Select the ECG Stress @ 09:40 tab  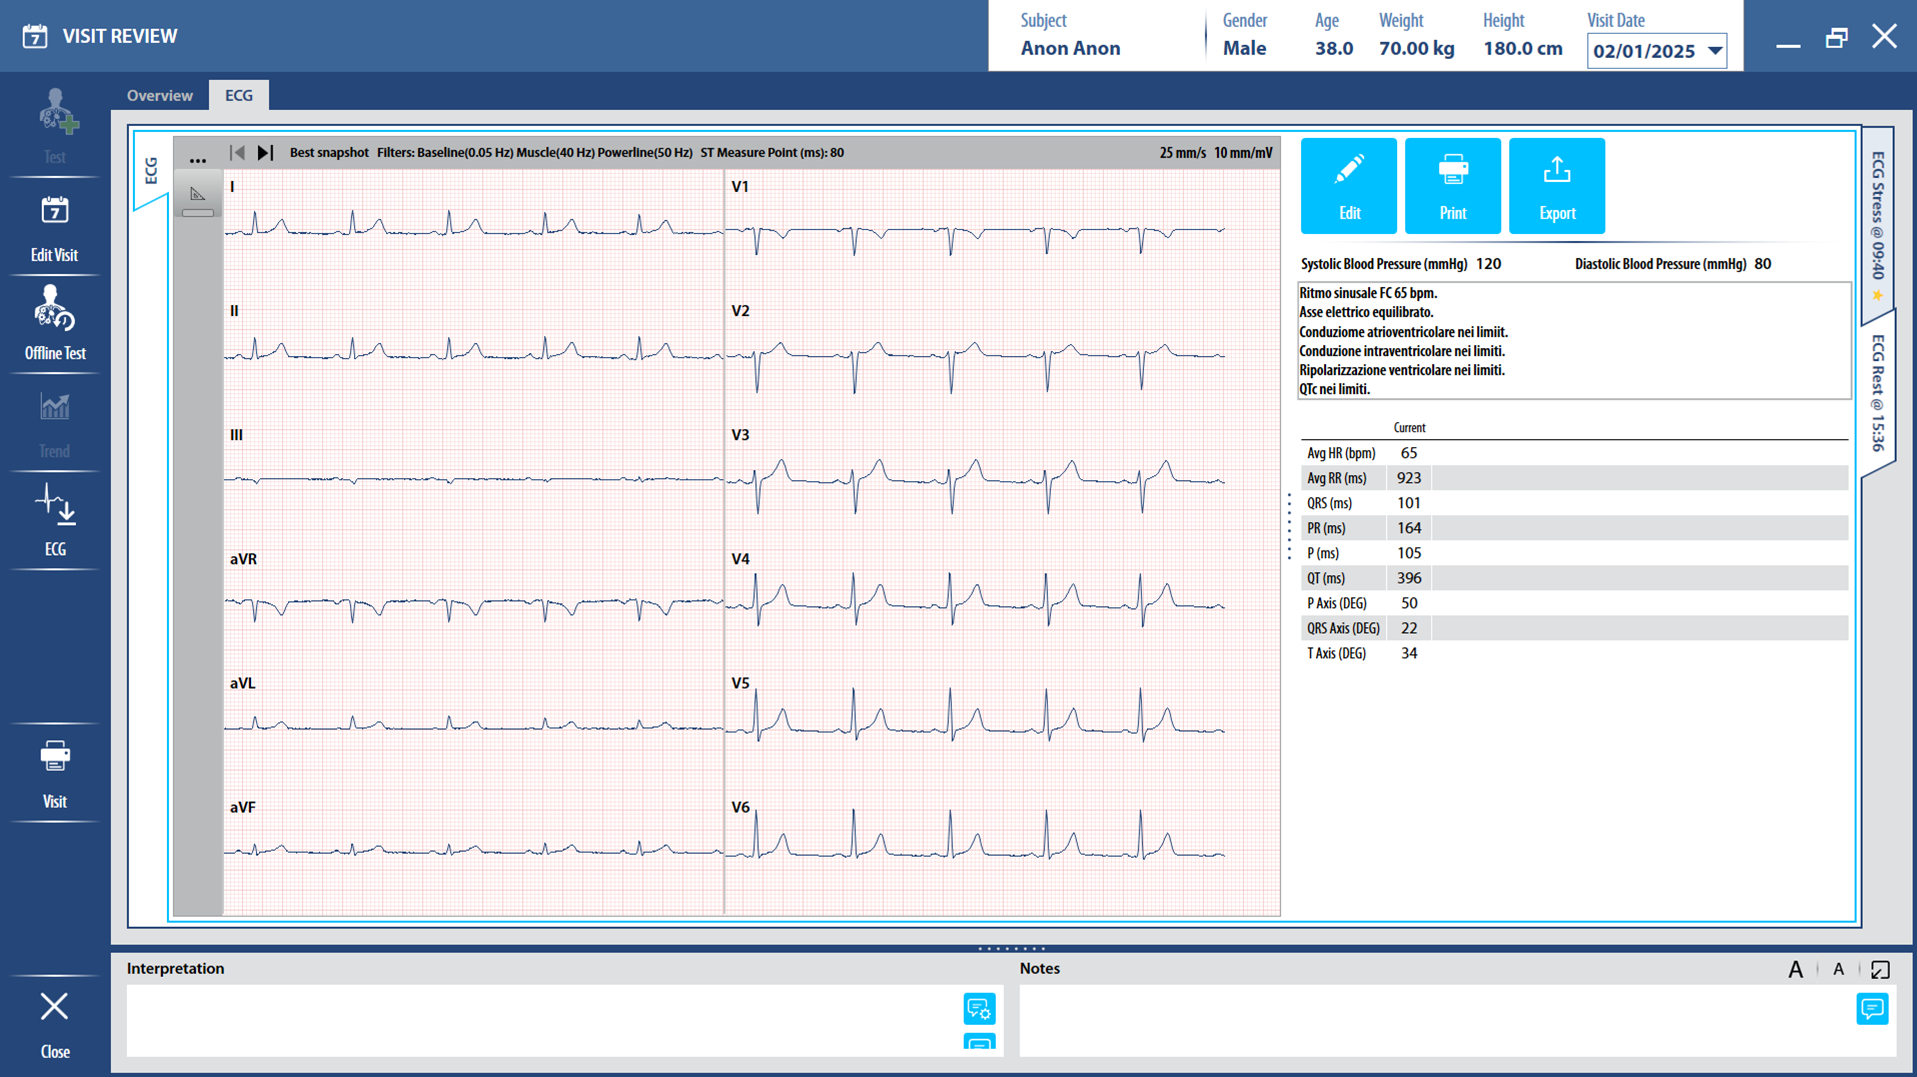pos(1877,222)
